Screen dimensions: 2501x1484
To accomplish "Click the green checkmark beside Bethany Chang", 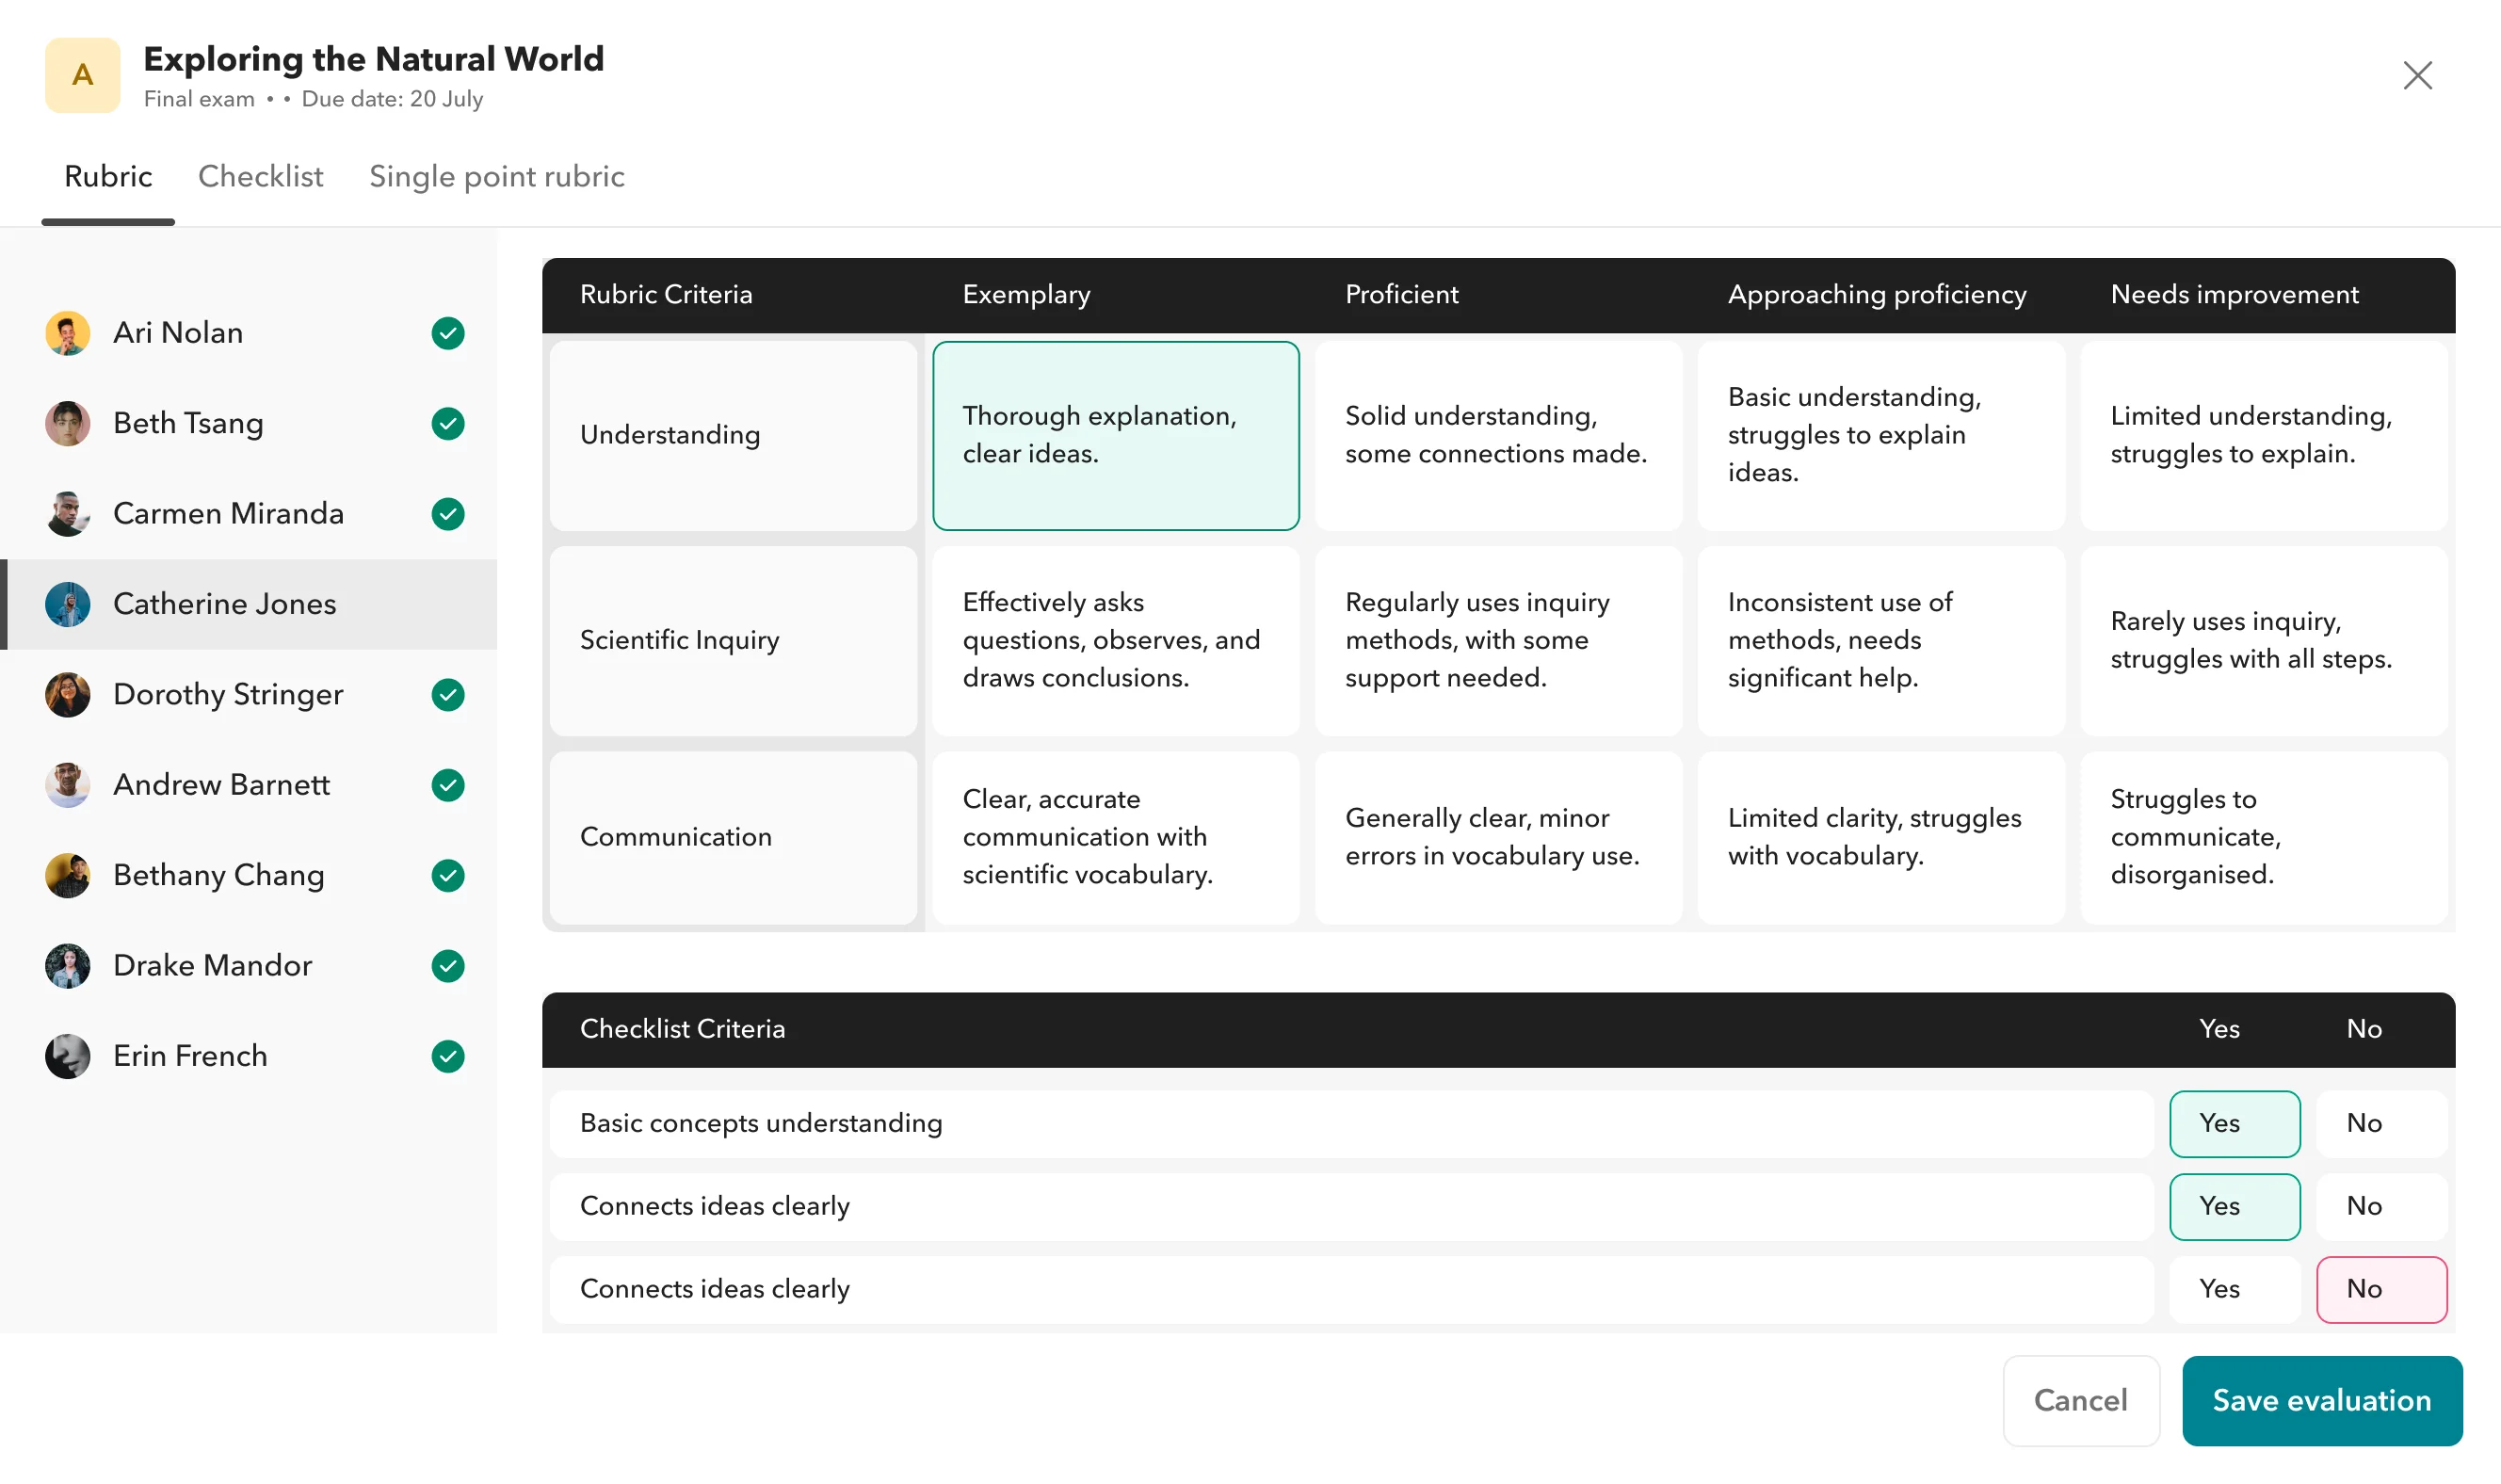I will (448, 875).
